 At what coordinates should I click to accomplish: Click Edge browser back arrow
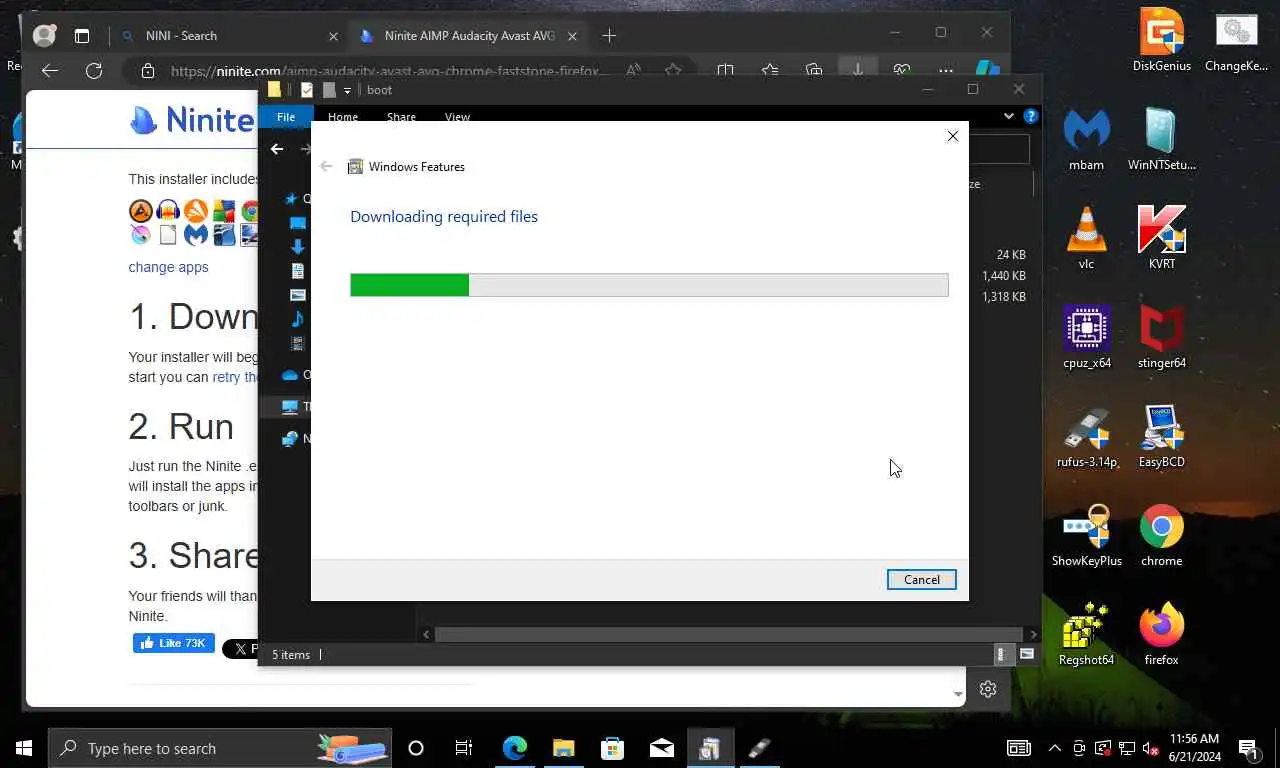[50, 71]
